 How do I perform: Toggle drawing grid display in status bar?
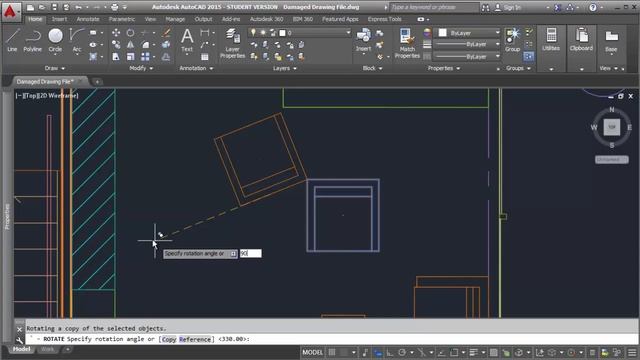pos(332,352)
